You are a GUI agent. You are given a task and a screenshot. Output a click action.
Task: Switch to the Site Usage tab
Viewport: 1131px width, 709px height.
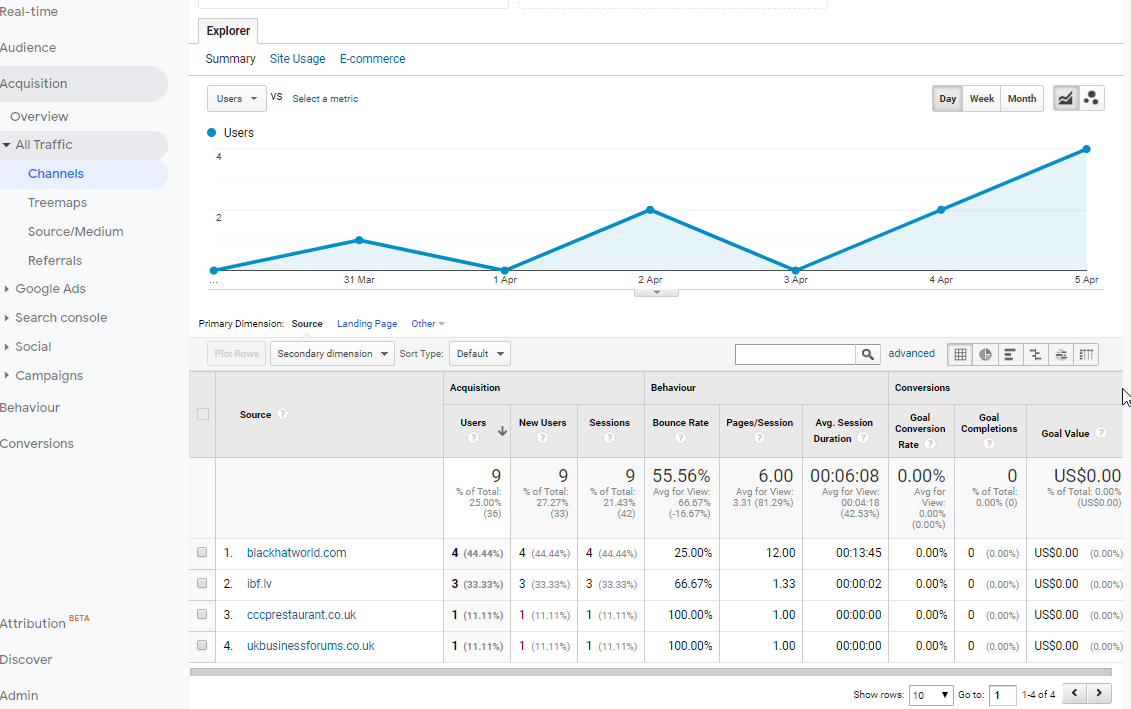point(297,59)
